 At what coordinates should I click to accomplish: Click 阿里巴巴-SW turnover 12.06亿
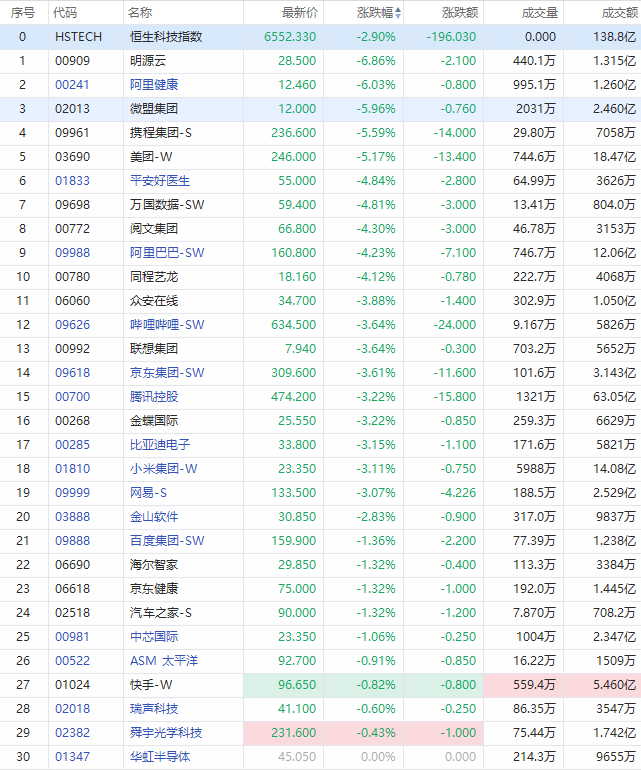(x=614, y=253)
